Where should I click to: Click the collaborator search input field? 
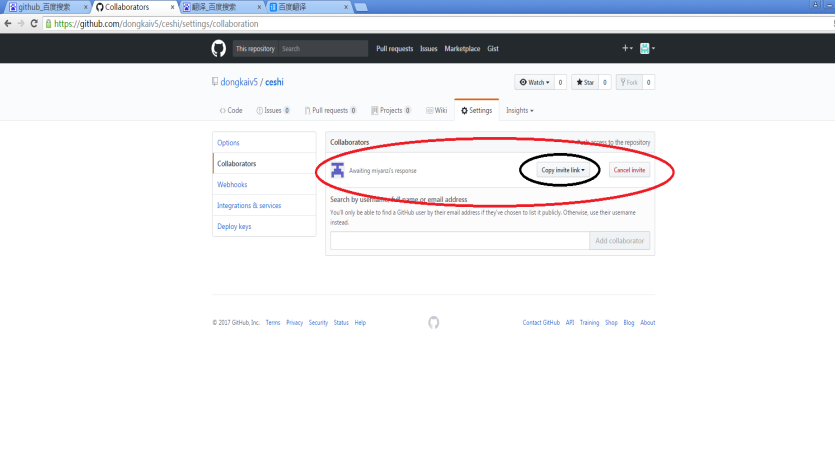[460, 240]
